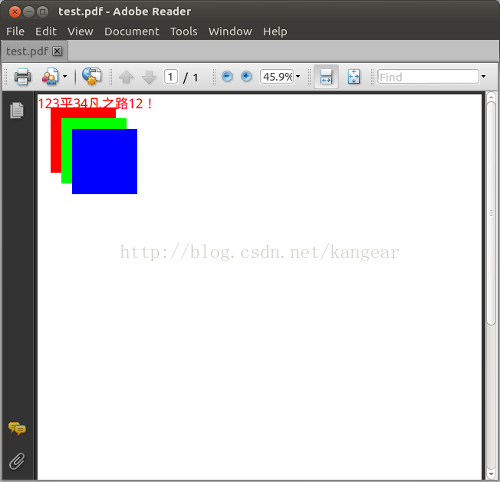Click the page number field showing 1
The image size is (500, 482).
(171, 77)
